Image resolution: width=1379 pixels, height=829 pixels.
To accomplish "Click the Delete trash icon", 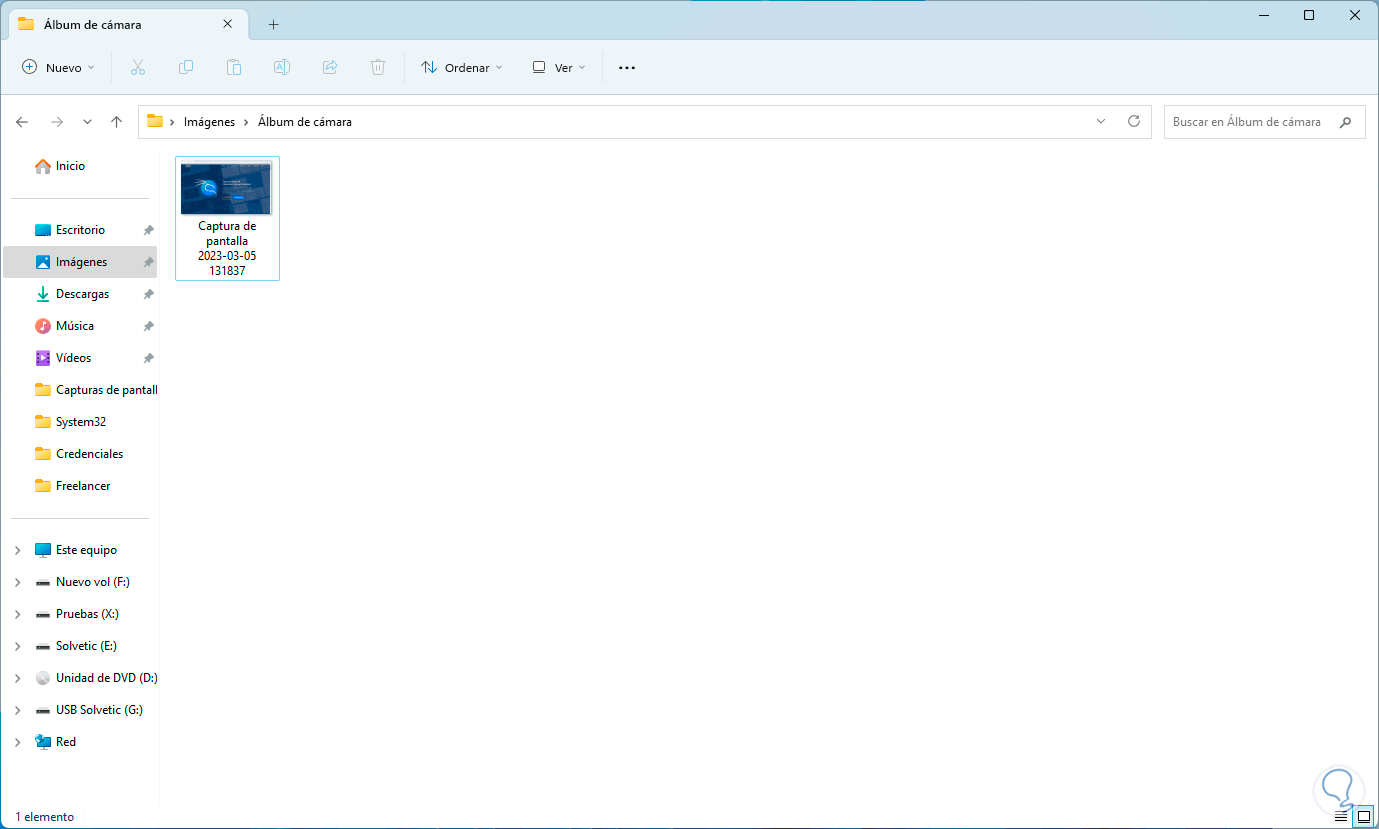I will click(x=378, y=67).
